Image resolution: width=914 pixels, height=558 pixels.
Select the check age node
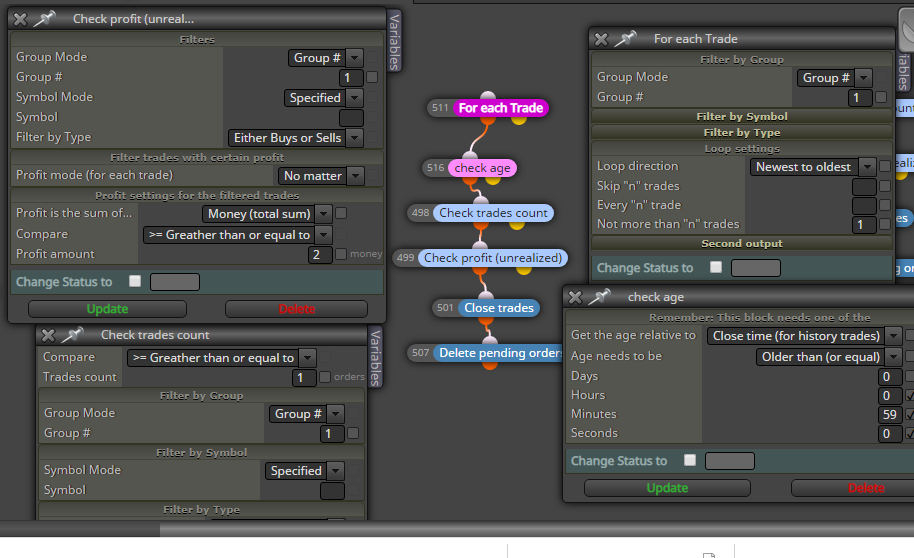click(482, 168)
